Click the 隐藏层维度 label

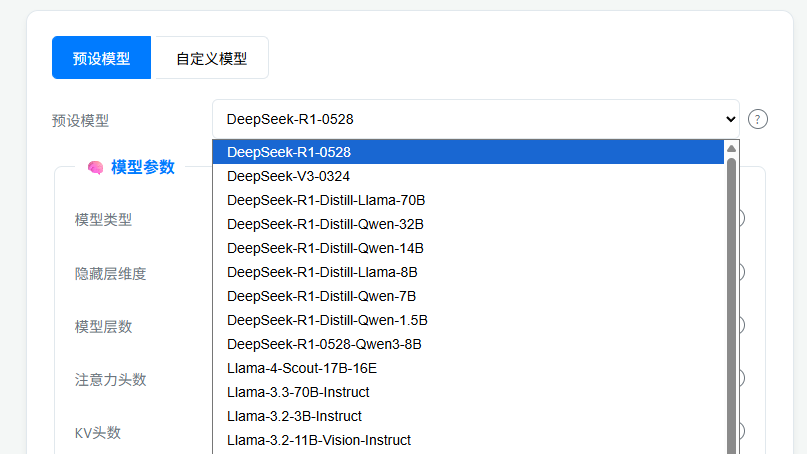tap(111, 273)
